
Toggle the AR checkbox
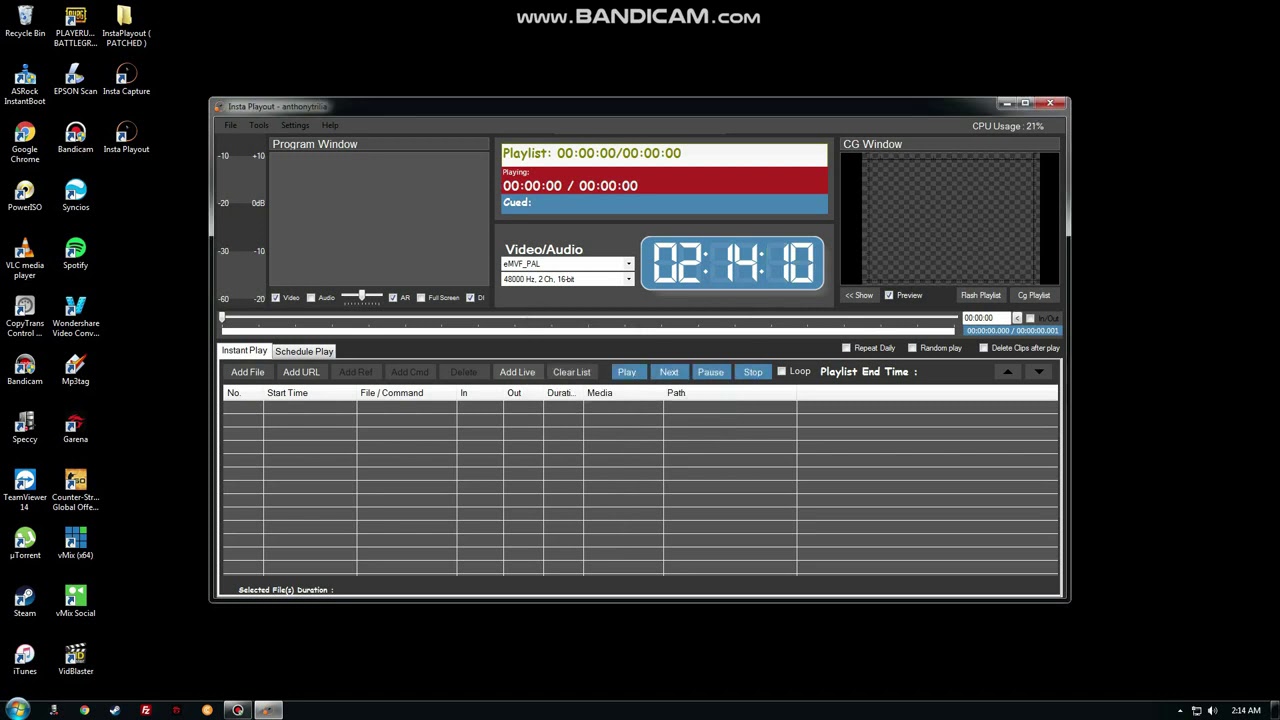pos(393,297)
